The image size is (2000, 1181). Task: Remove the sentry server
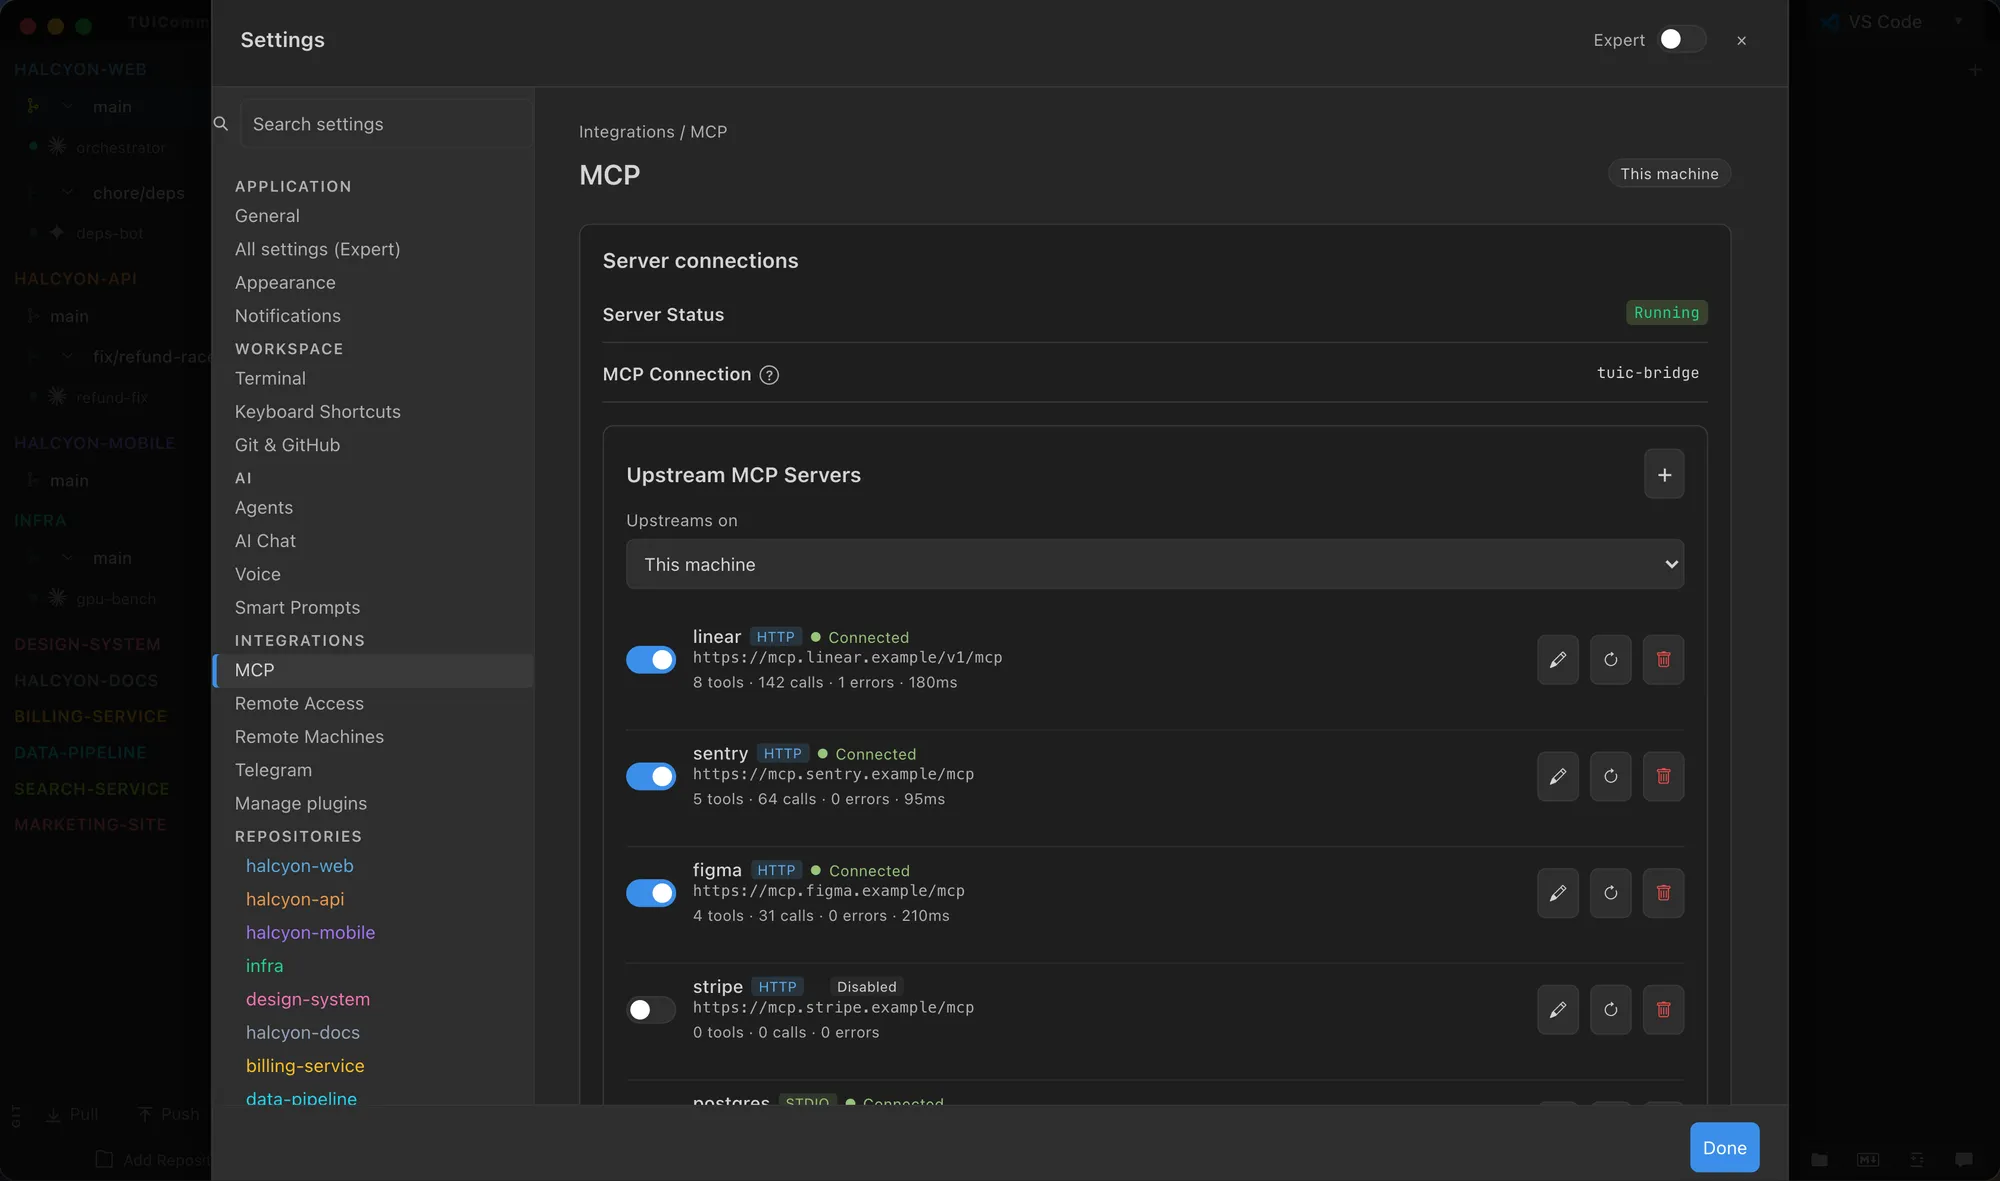(x=1663, y=777)
